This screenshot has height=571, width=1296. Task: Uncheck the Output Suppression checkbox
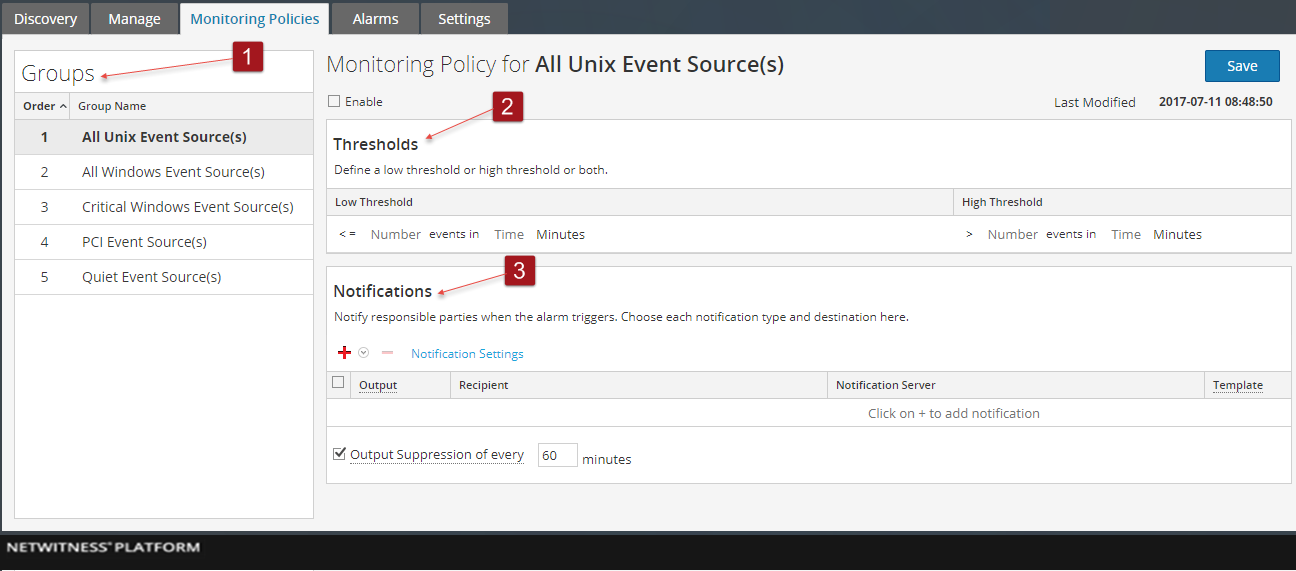pyautogui.click(x=338, y=454)
